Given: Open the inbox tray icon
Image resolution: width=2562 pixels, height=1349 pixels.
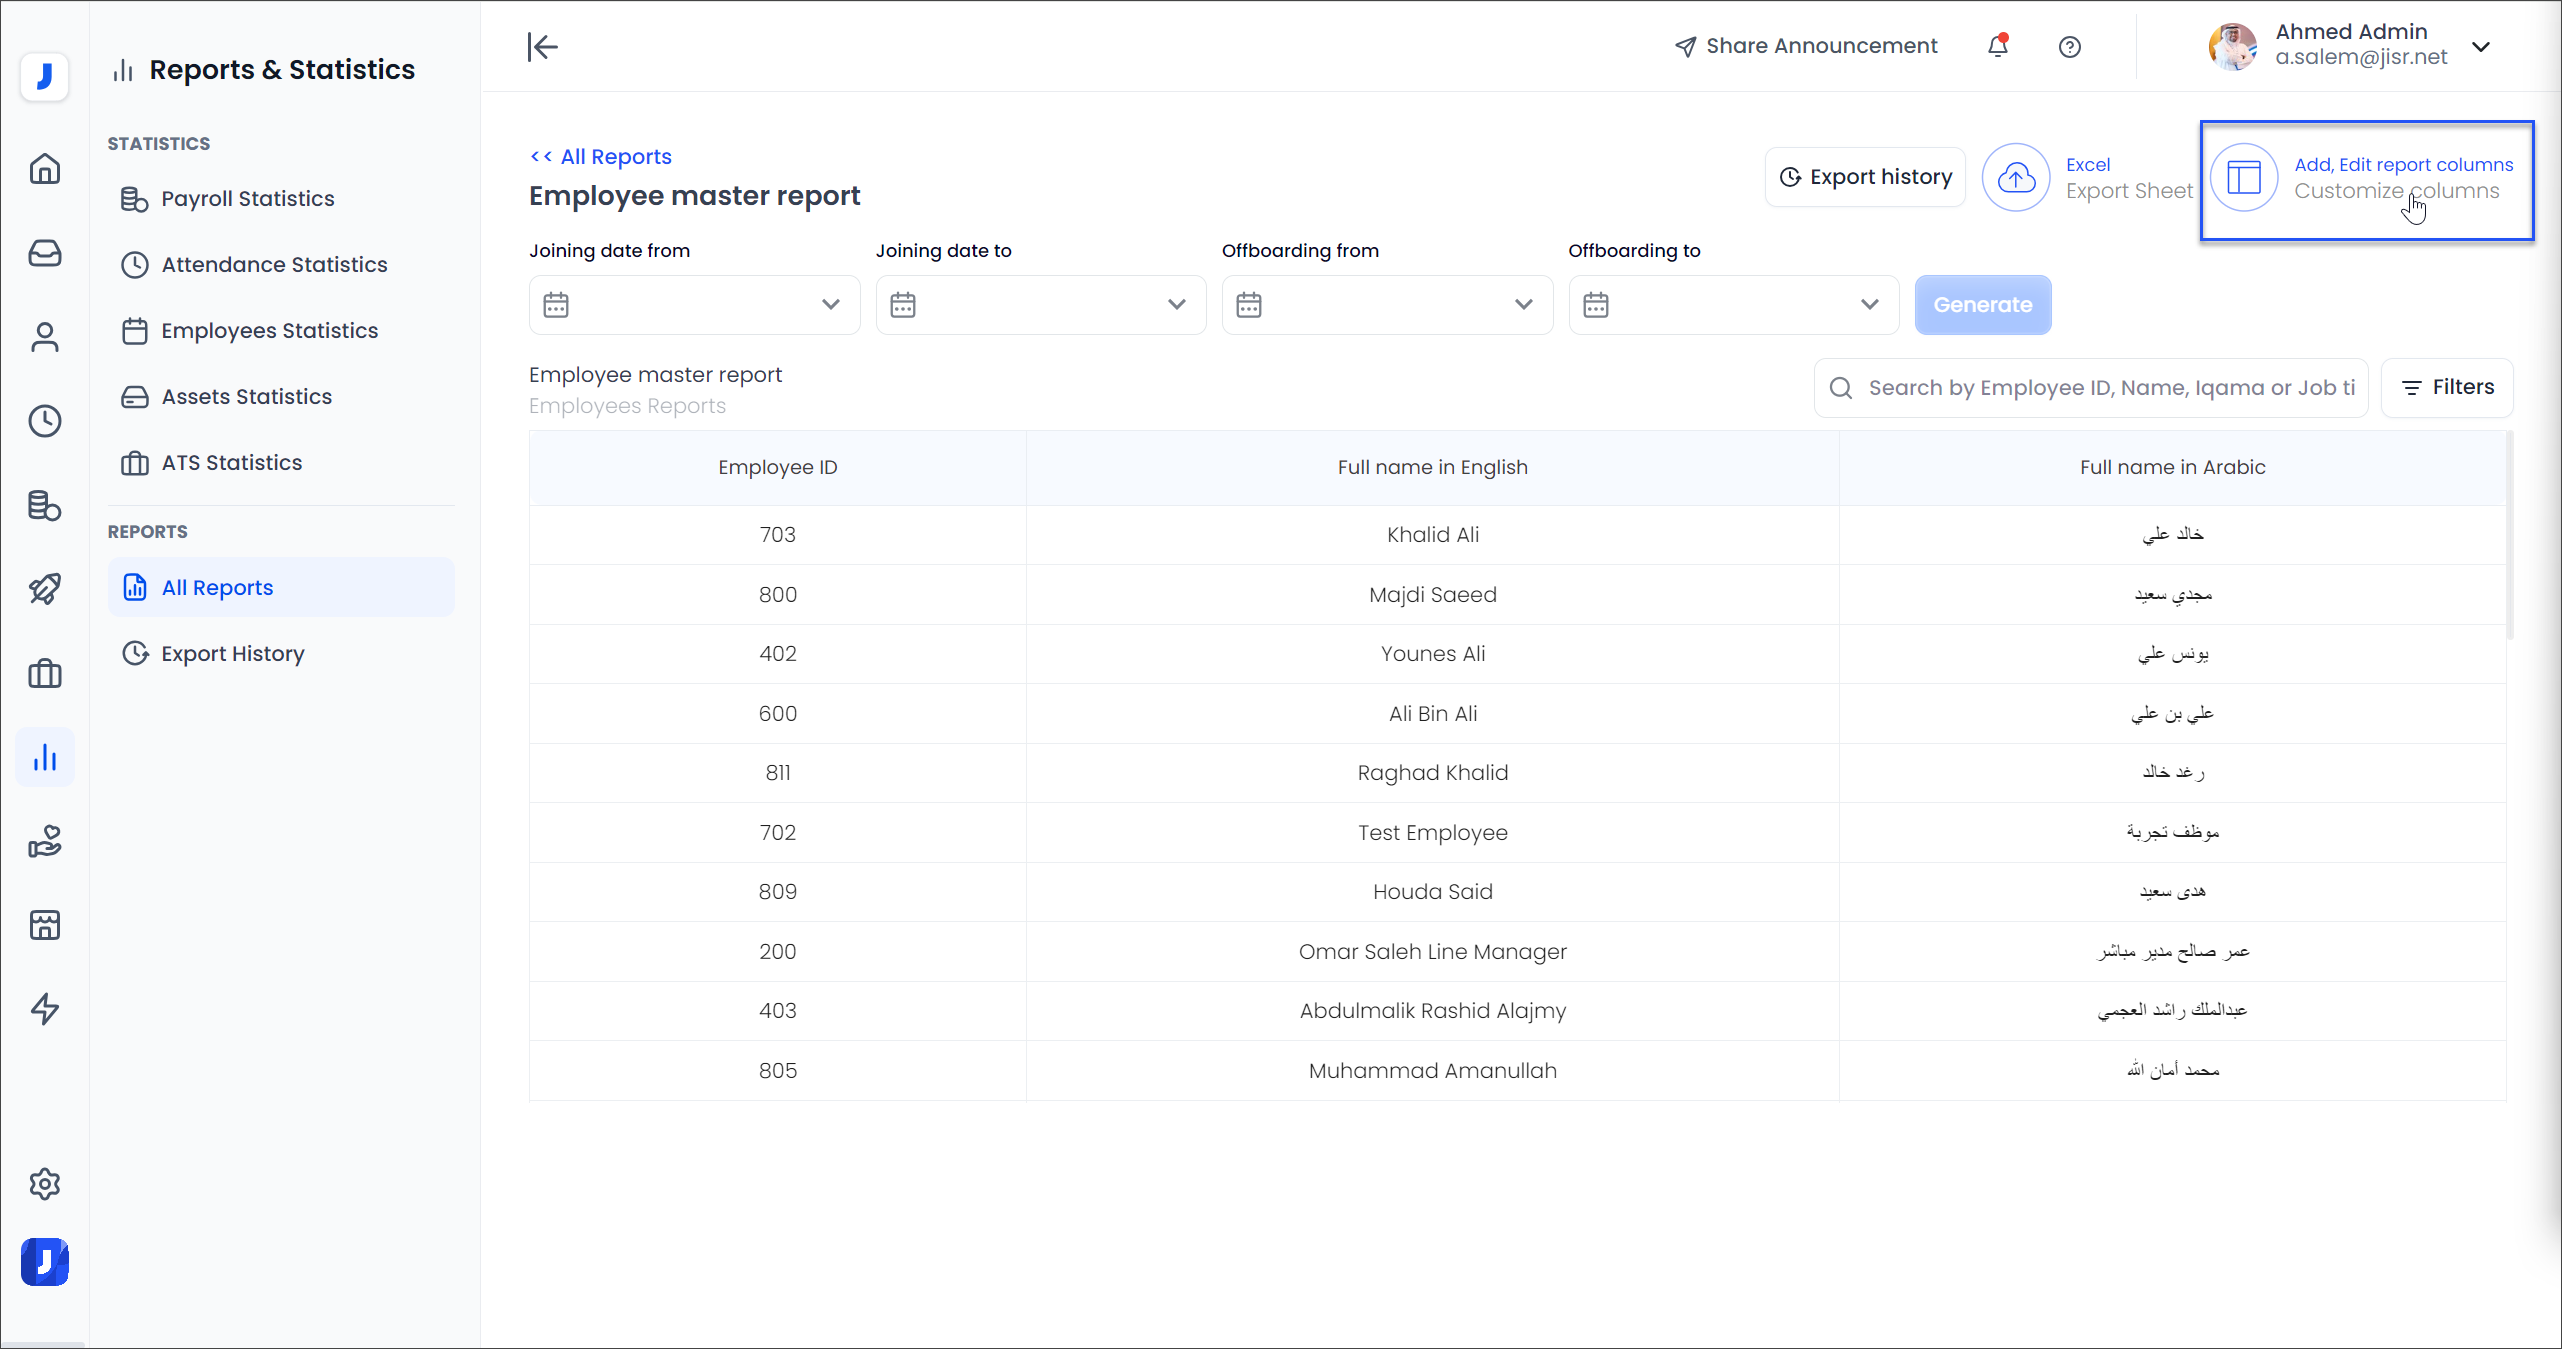Looking at the screenshot, I should [x=45, y=253].
